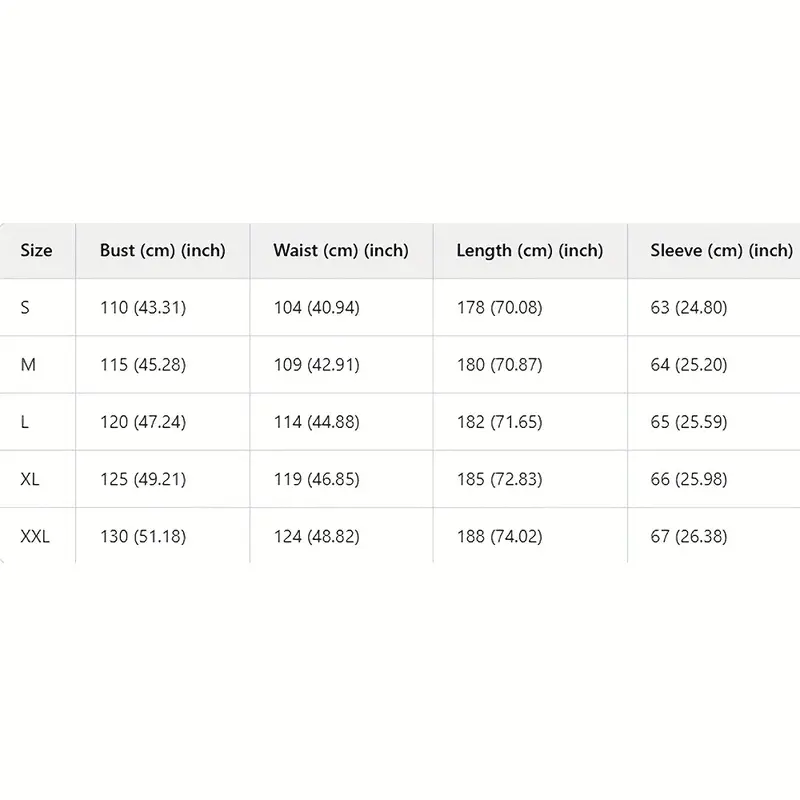Click waist value 124 (48.82)
800x800 pixels.
(316, 536)
